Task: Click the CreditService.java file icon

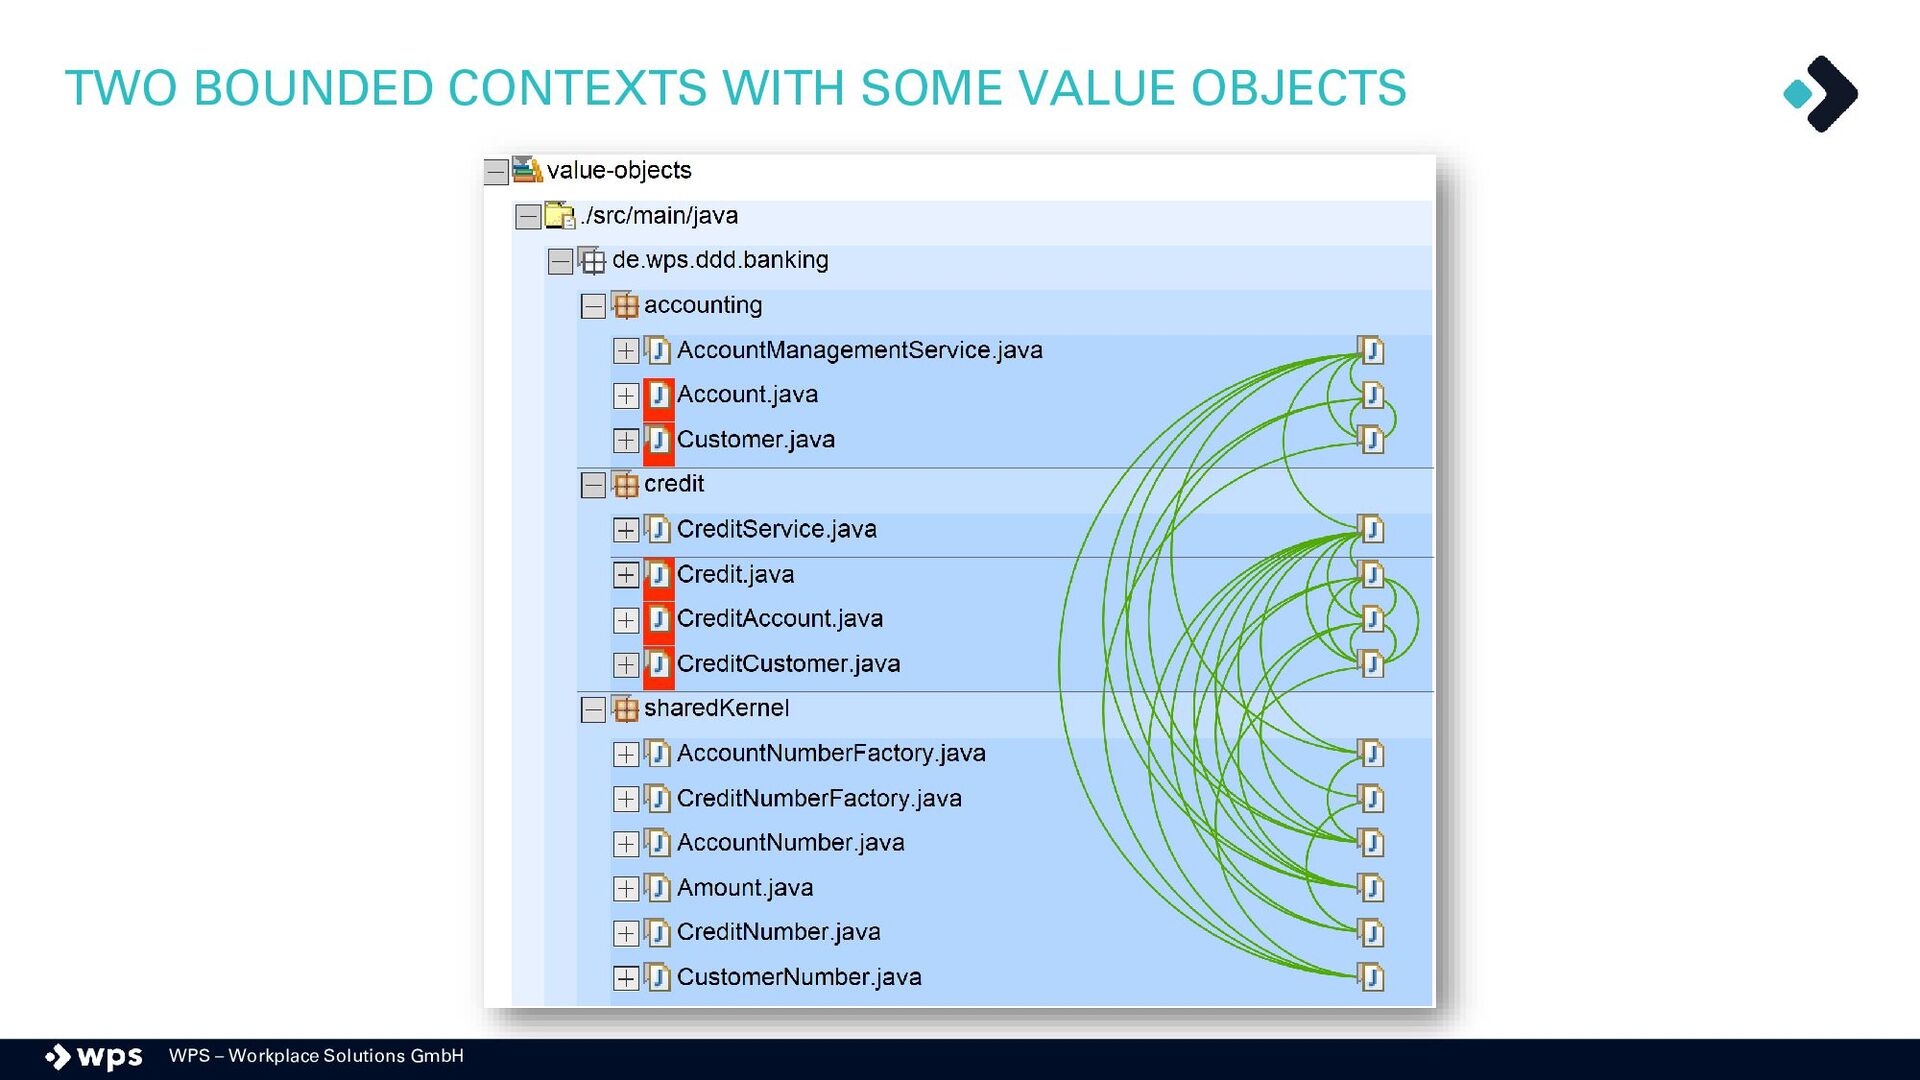Action: pos(658,529)
